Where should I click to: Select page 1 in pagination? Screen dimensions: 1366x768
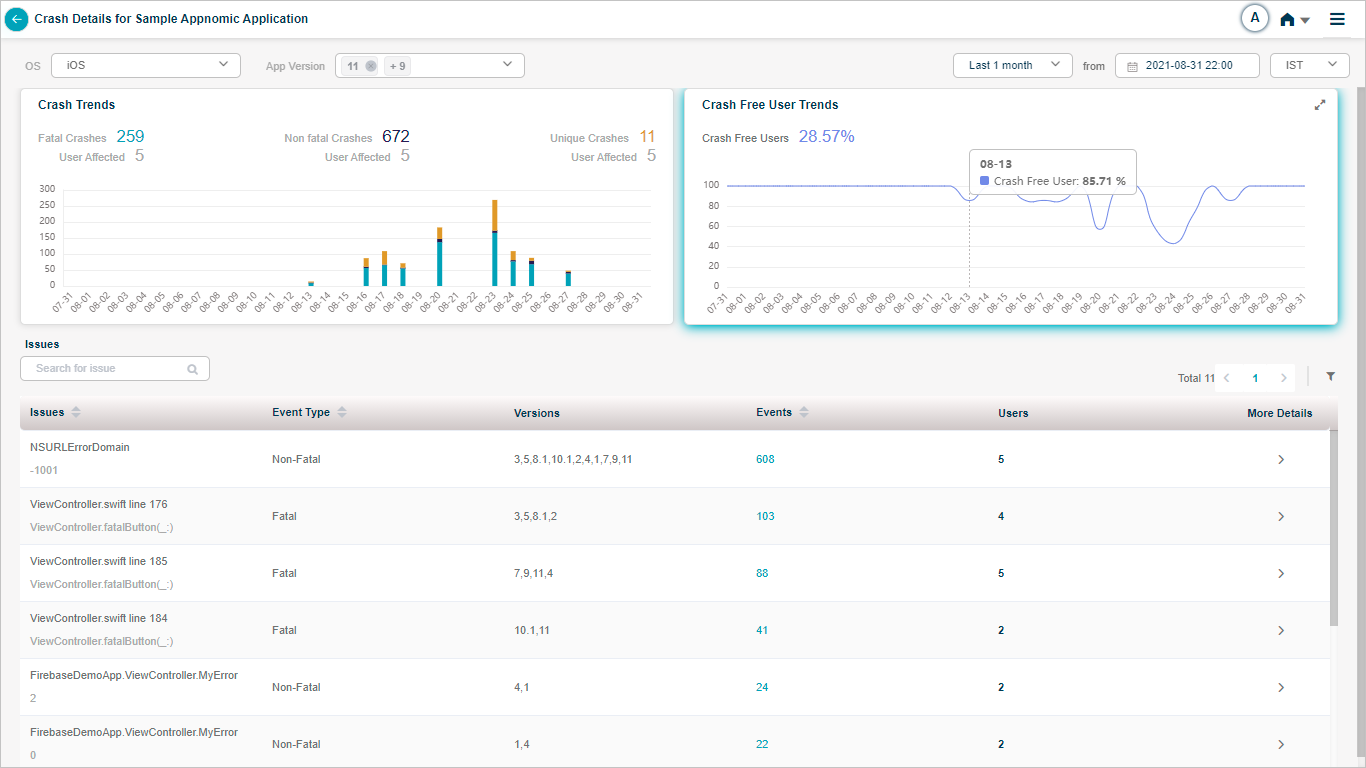click(x=1255, y=378)
